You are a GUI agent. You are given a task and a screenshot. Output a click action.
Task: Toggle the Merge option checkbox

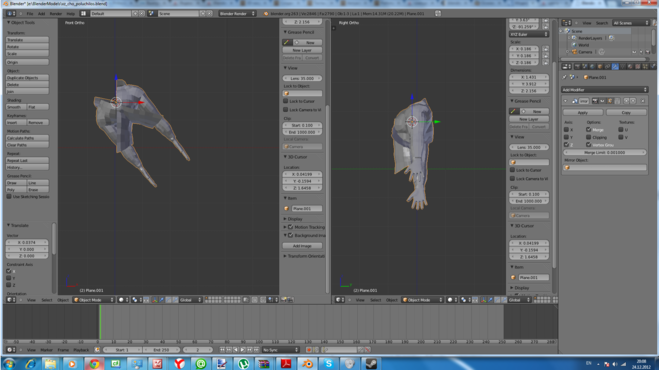589,130
